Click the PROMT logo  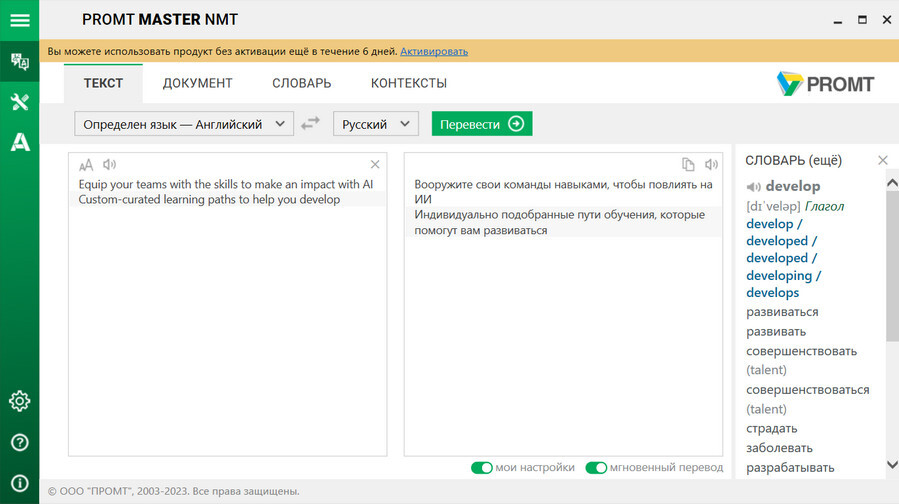(825, 84)
